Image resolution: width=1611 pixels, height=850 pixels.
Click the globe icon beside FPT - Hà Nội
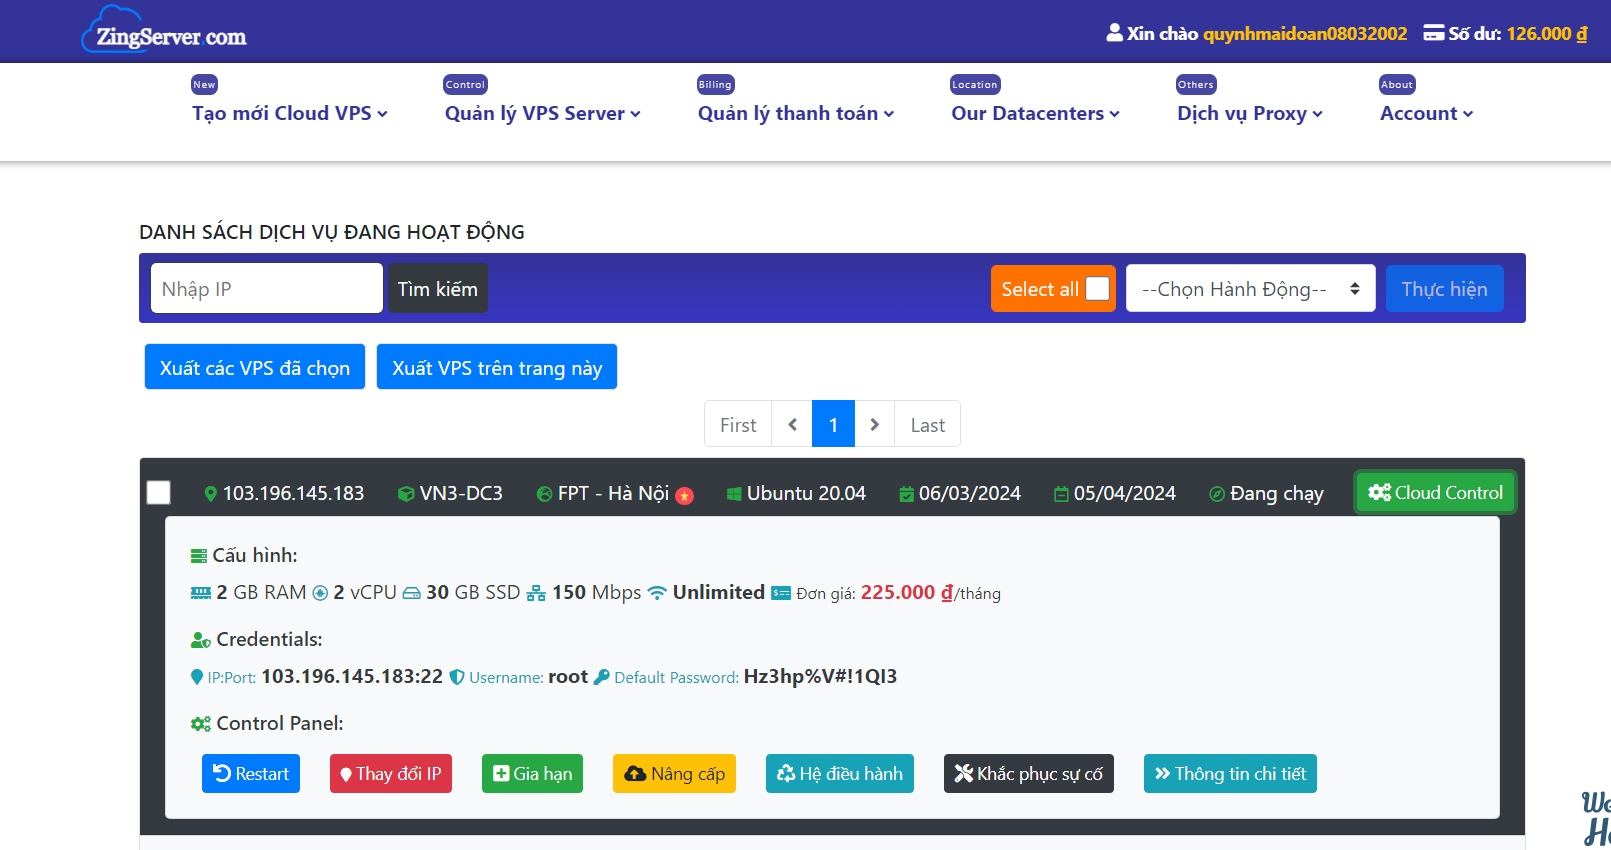coord(544,494)
